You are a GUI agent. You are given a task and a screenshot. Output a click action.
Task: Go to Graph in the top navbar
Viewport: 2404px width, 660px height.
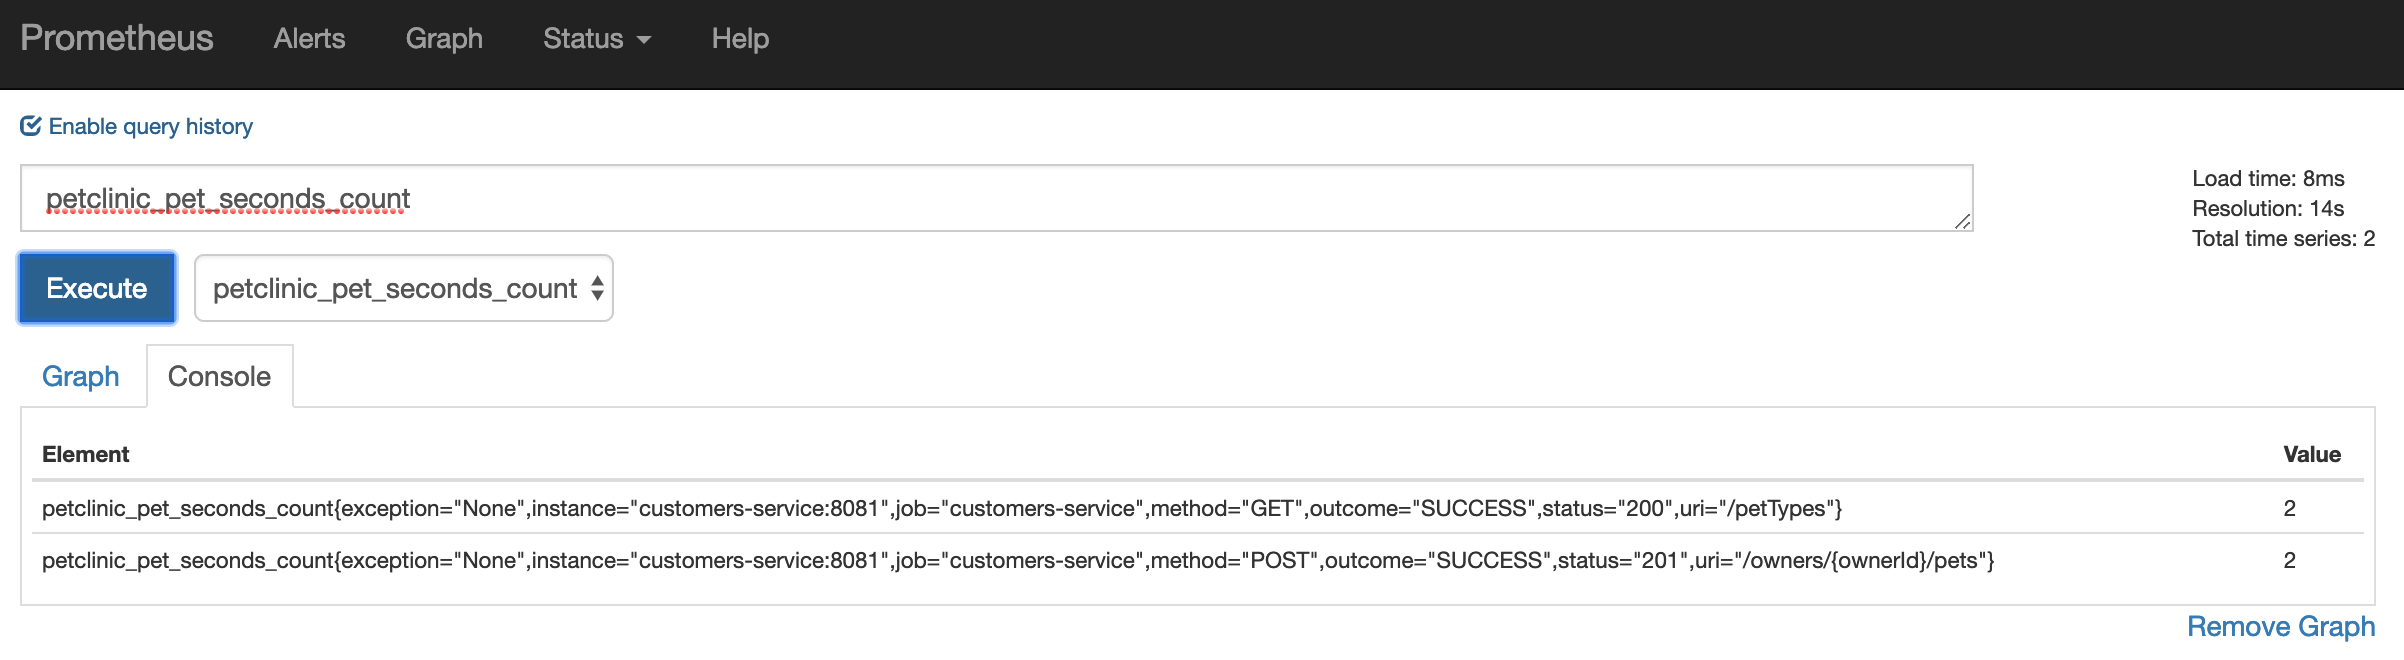coord(444,39)
